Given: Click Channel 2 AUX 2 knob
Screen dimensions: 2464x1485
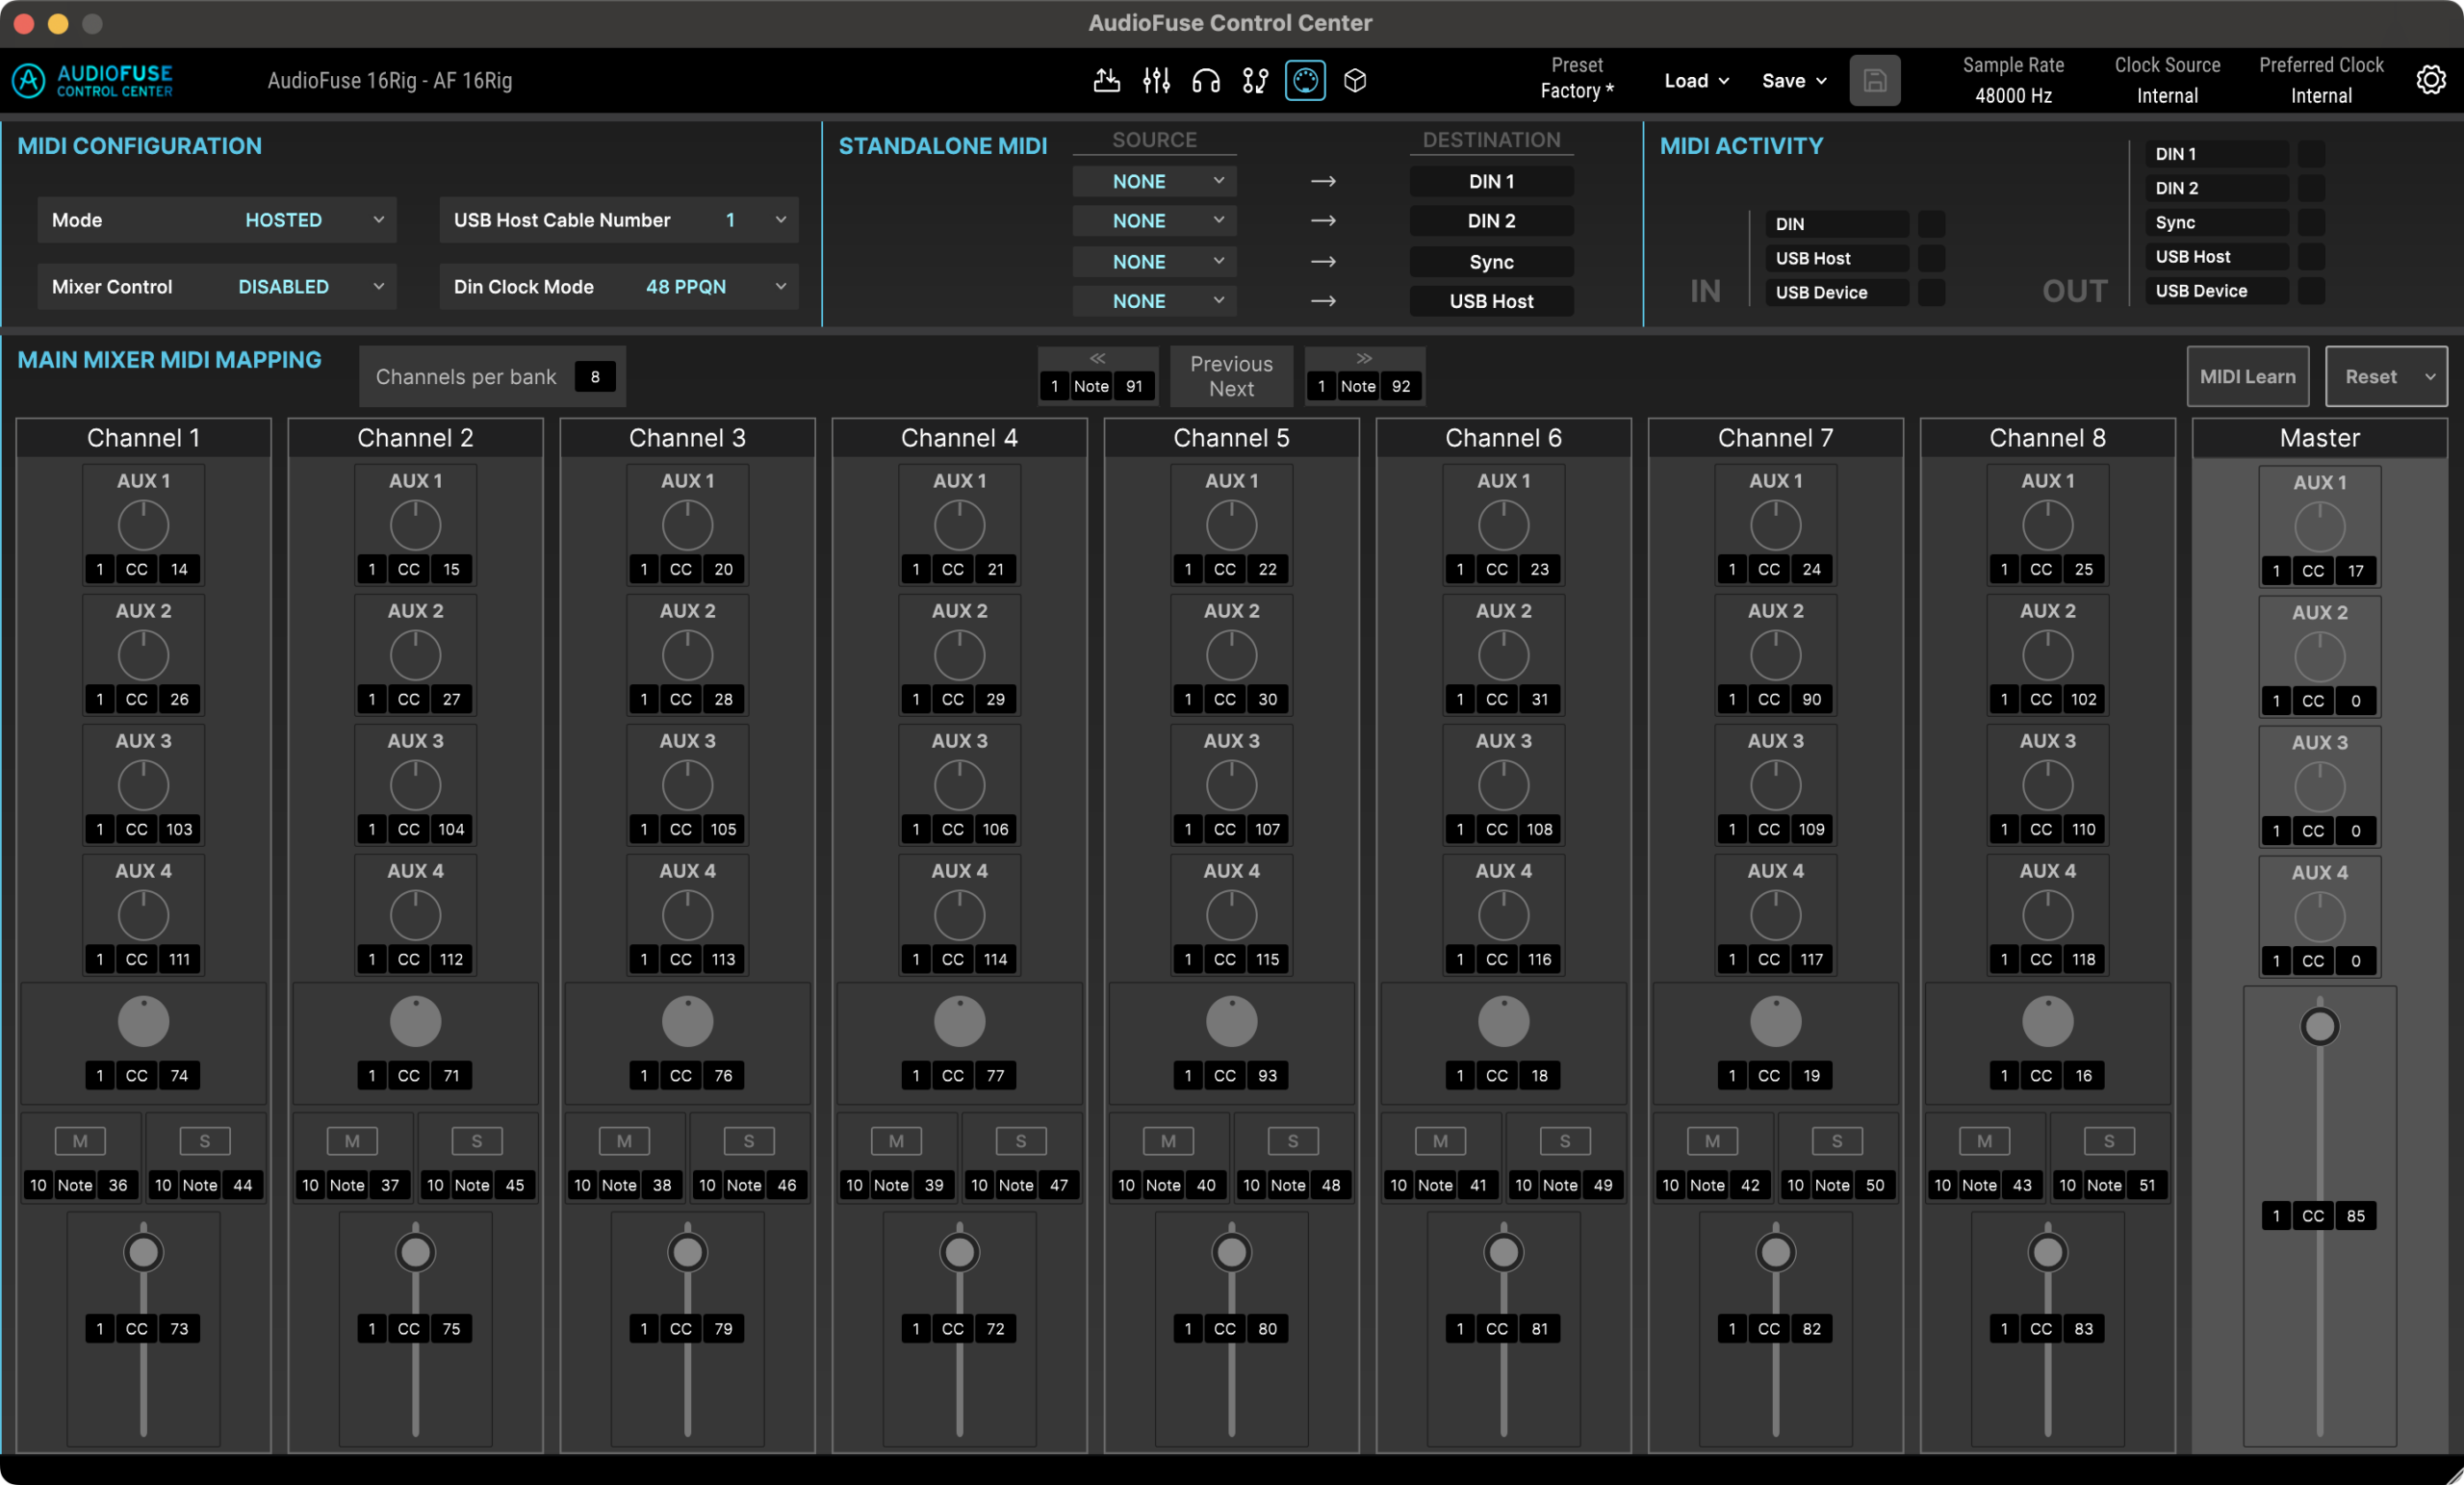Looking at the screenshot, I should coord(415,655).
